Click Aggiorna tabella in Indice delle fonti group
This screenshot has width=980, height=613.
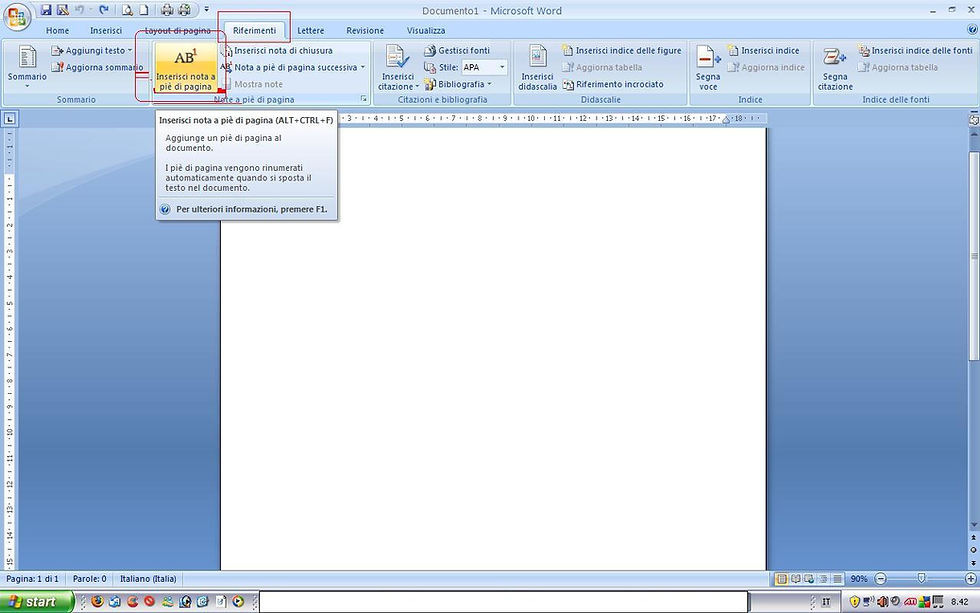tap(898, 67)
